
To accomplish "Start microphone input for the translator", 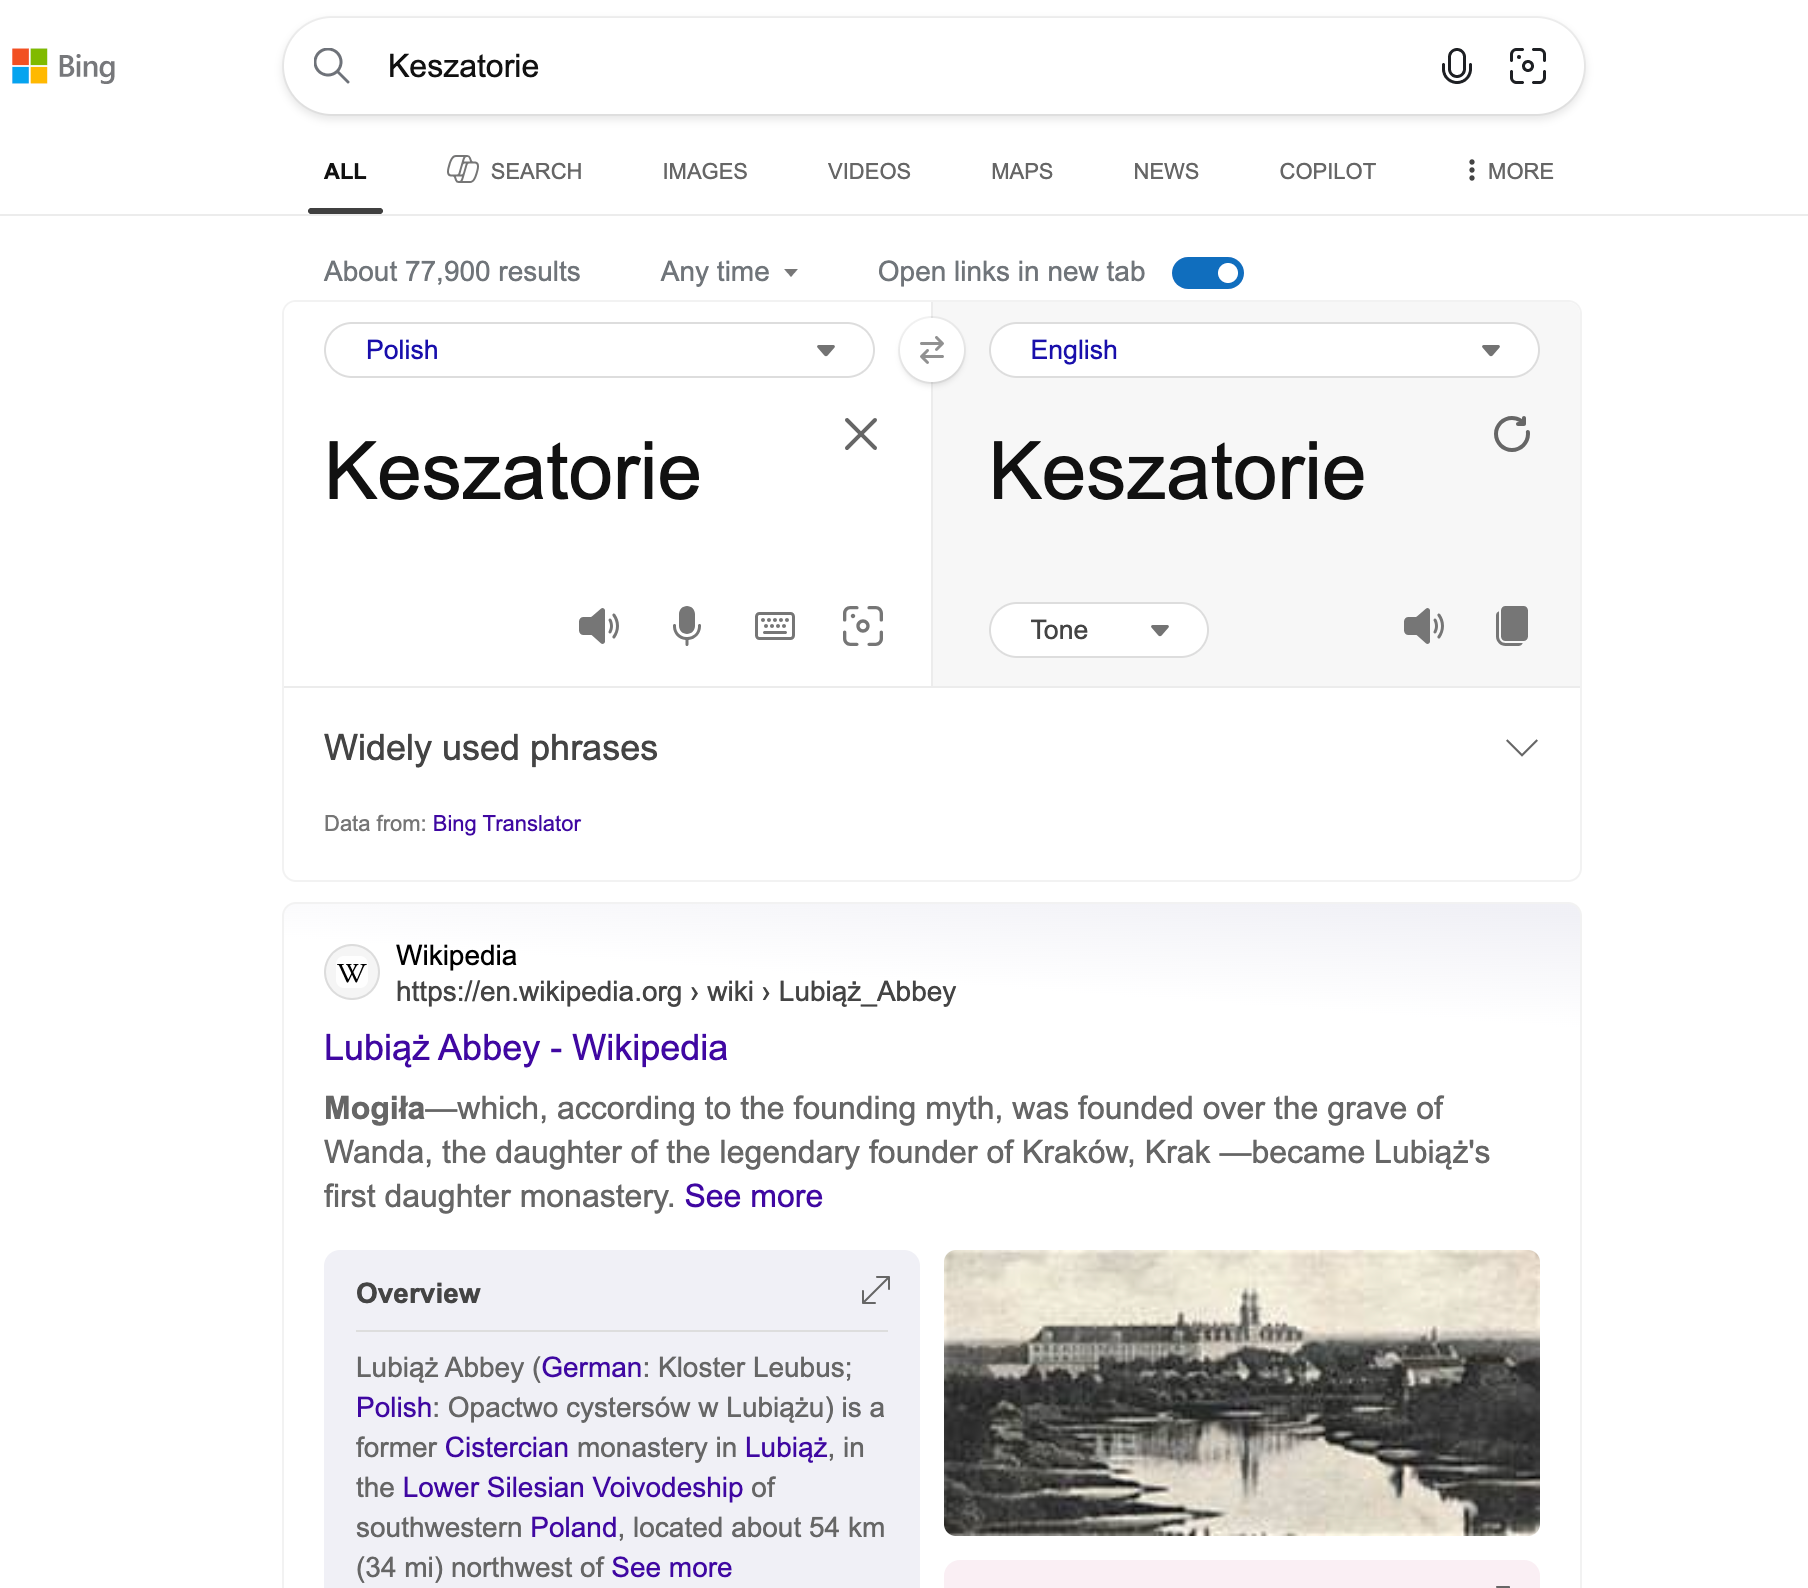I will [686, 626].
